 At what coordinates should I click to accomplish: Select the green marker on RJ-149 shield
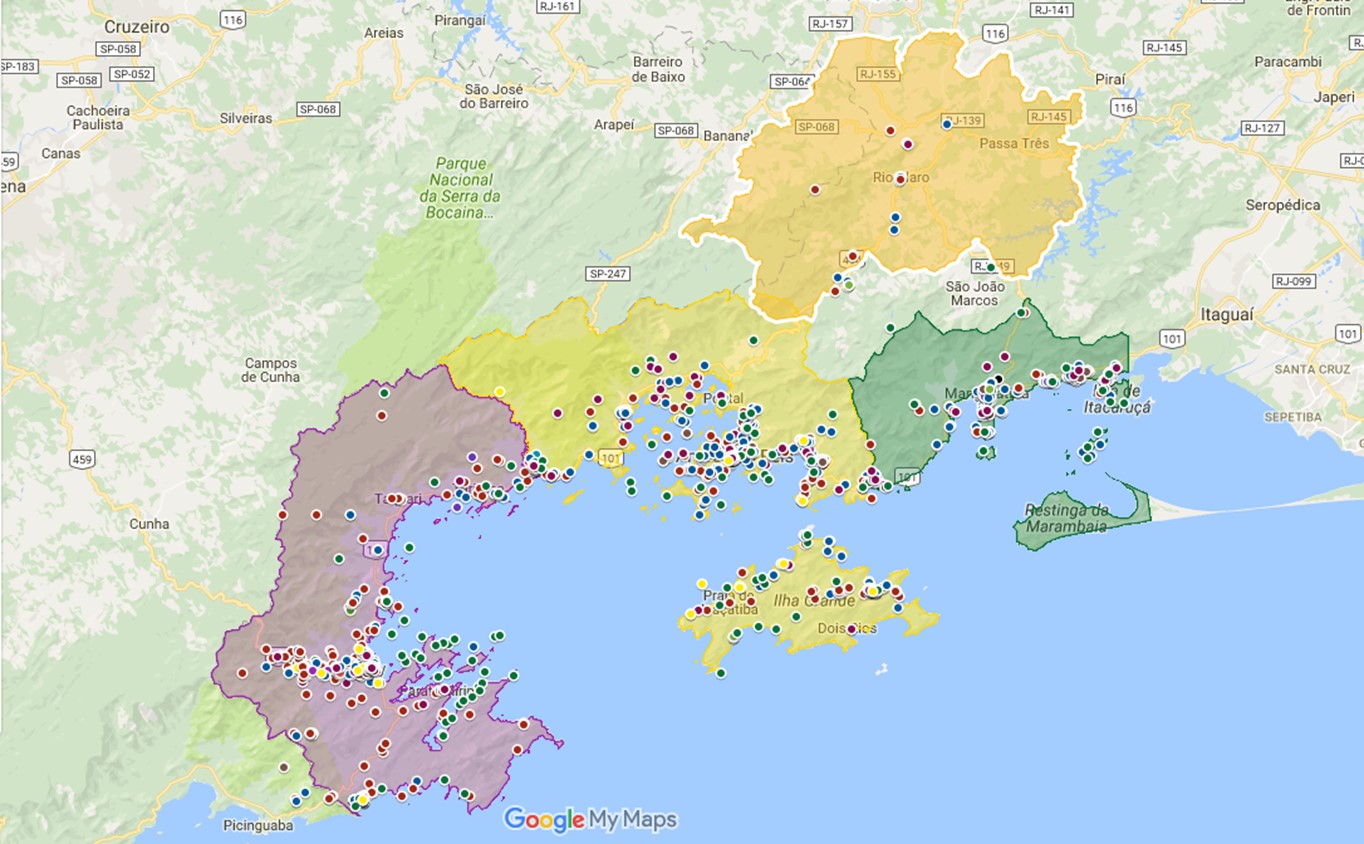990,267
